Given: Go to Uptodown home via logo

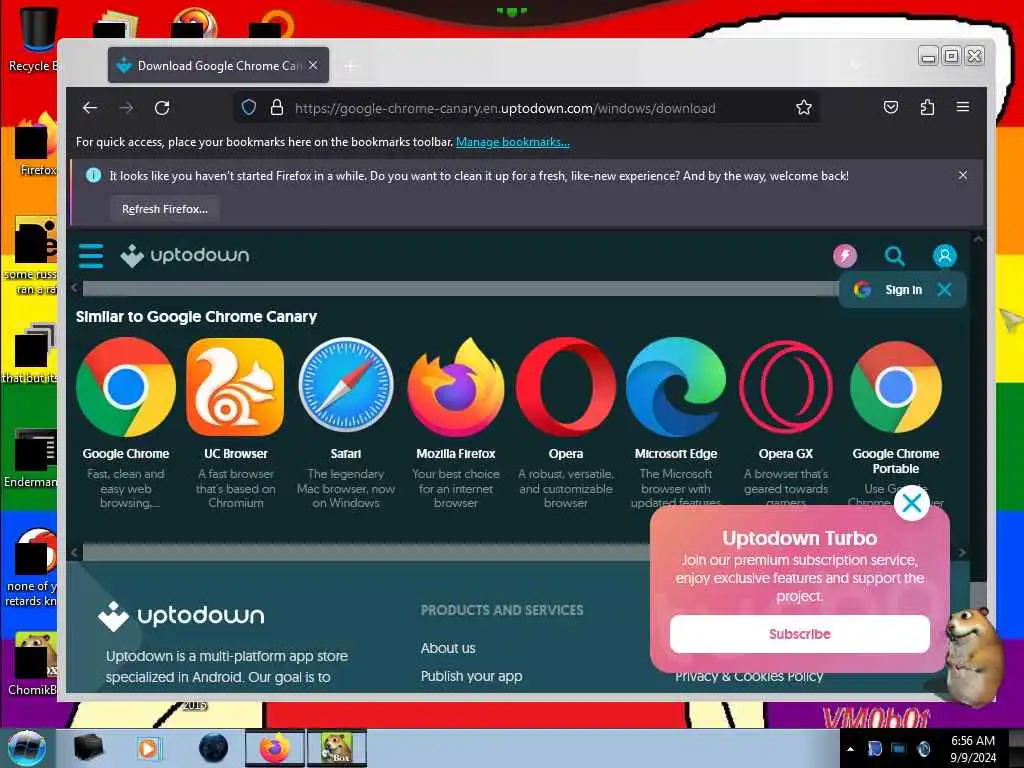Looking at the screenshot, I should [185, 255].
